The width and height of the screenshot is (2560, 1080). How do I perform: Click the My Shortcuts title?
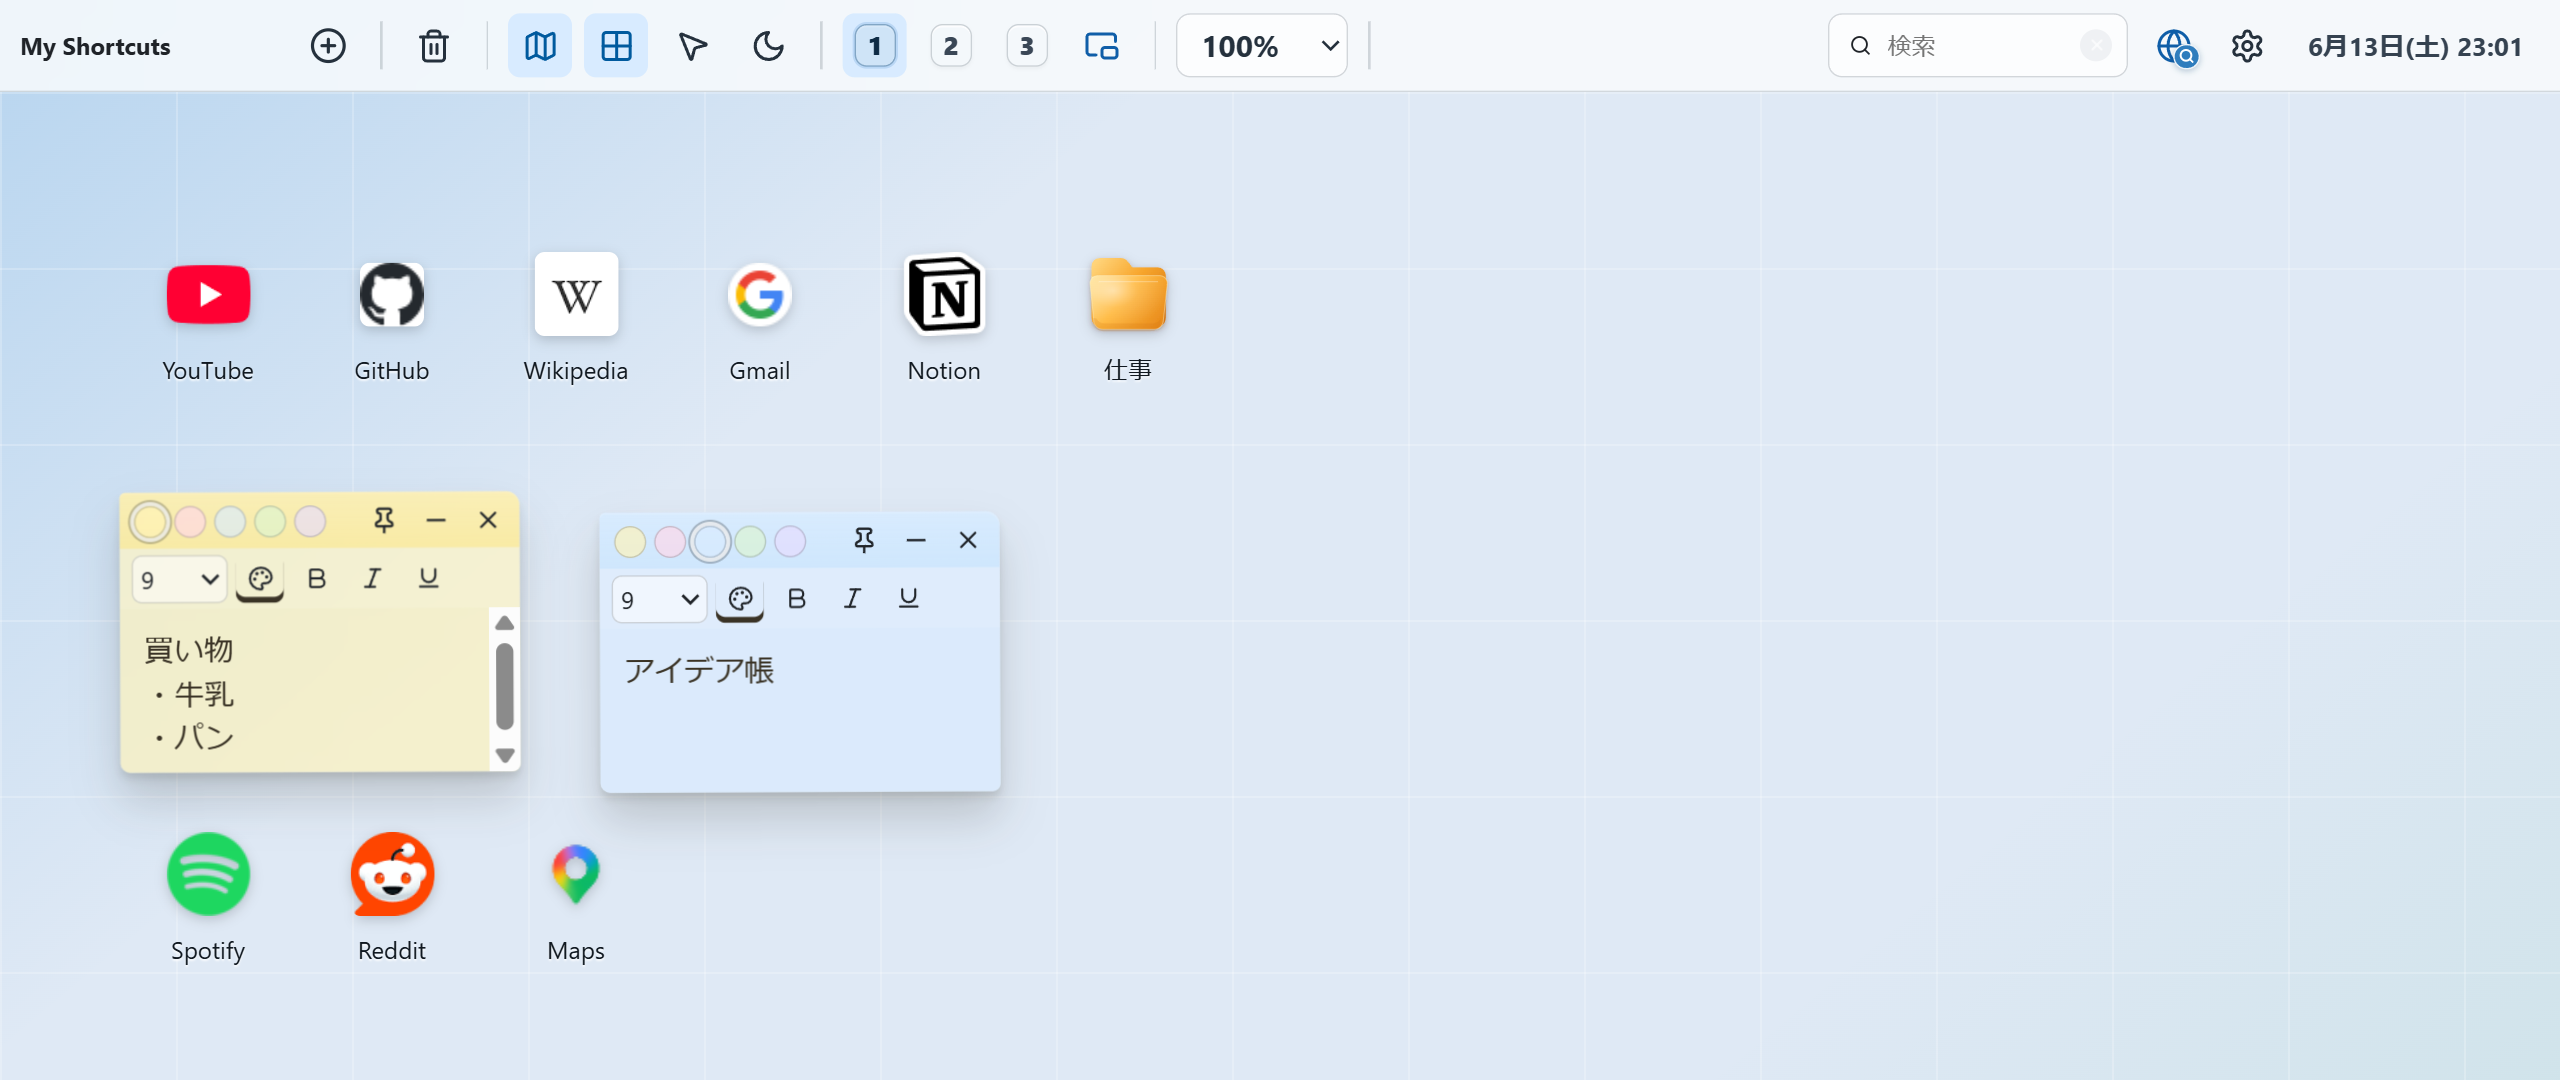[96, 47]
